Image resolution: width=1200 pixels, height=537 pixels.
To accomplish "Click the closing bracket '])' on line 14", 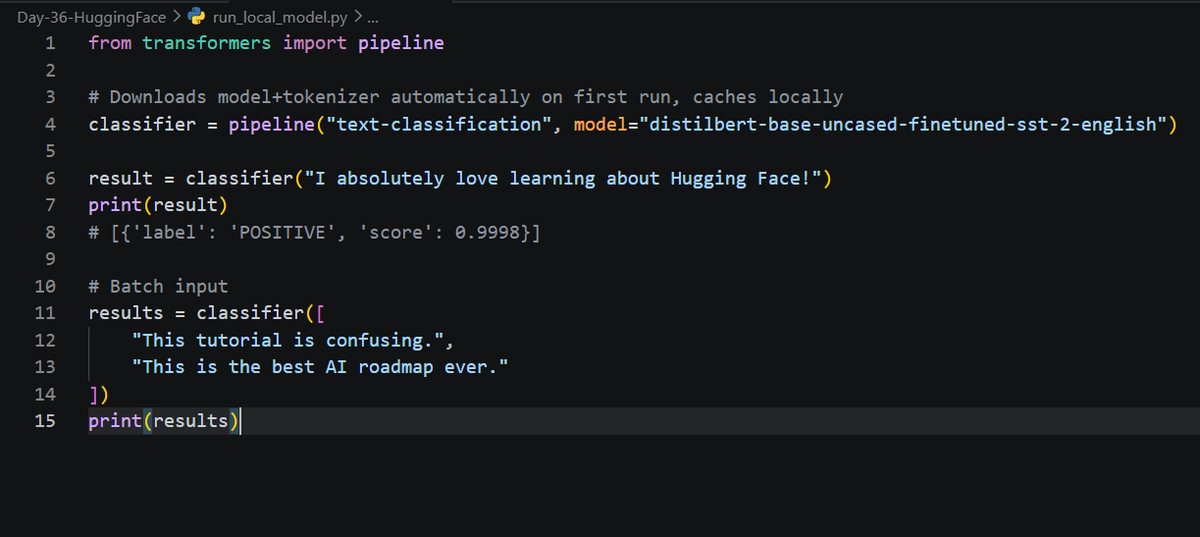I will tap(99, 394).
